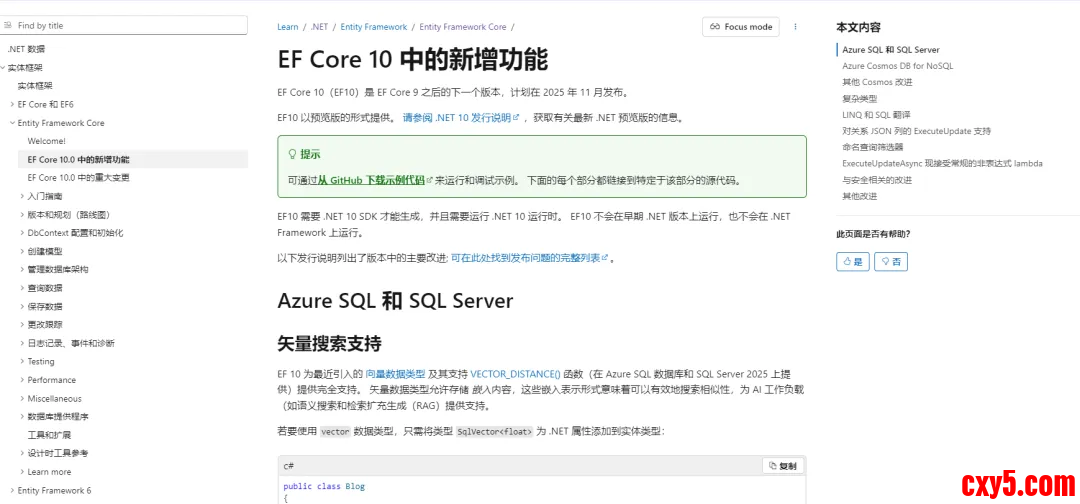Click the Focus mode button
This screenshot has height=504, width=1080.
tap(741, 27)
